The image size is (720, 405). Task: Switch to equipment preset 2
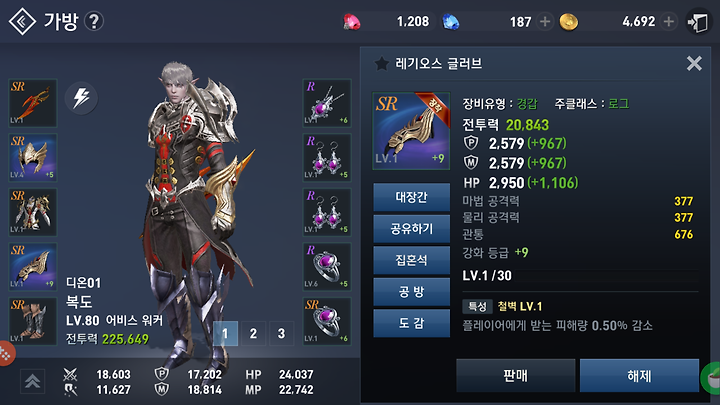253,333
